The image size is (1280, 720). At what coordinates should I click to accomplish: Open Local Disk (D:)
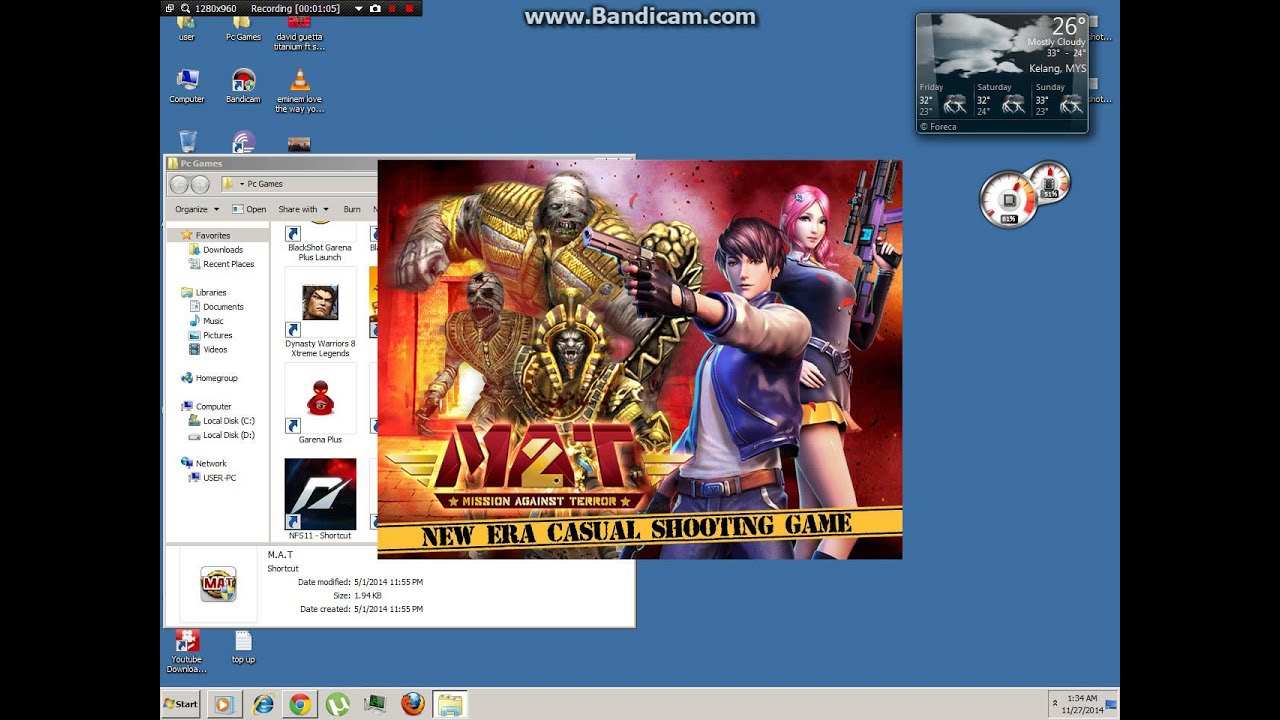pyautogui.click(x=221, y=435)
